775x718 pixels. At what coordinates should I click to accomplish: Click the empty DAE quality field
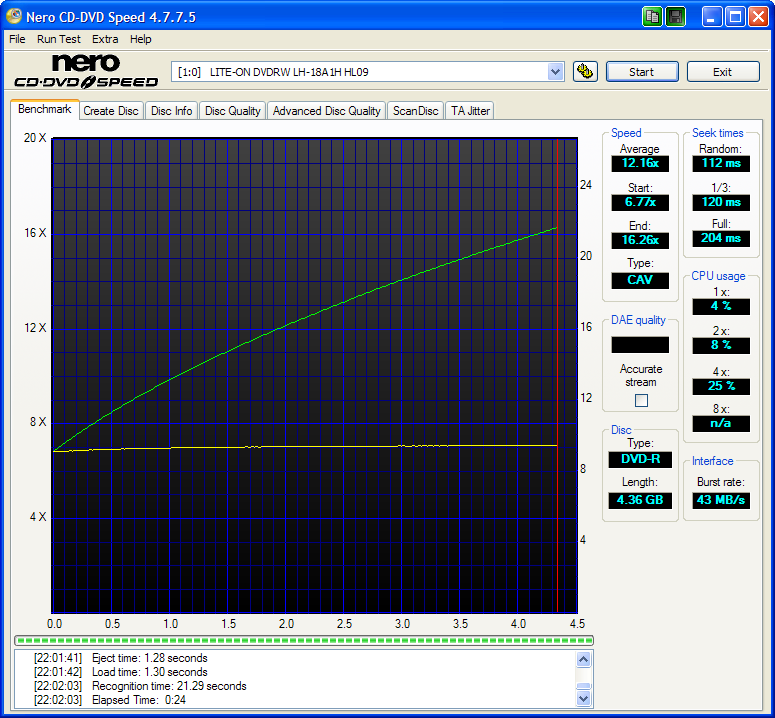[x=640, y=345]
